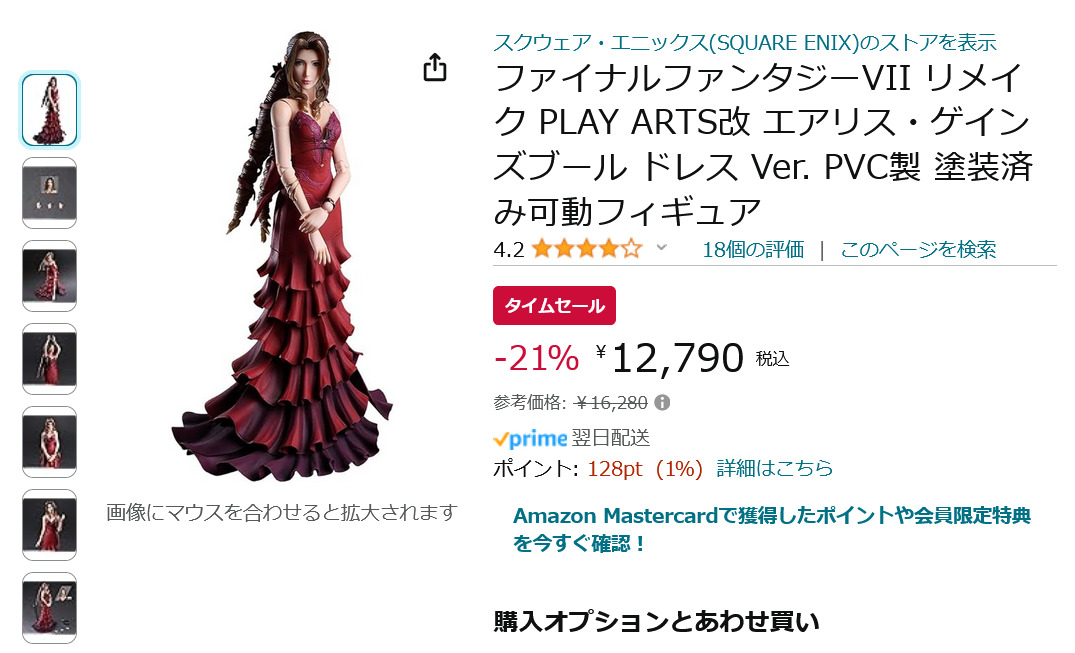Image resolution: width=1075 pixels, height=653 pixels.
Task: Select the accessories thumbnail with face parts
Action: 49,193
